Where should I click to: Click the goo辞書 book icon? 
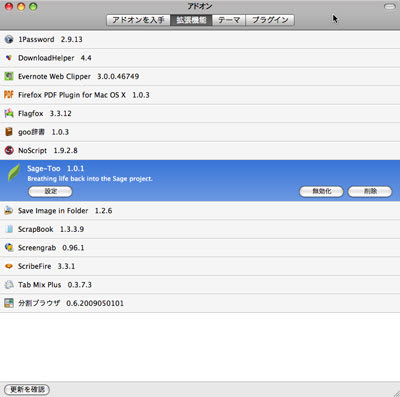(9, 132)
